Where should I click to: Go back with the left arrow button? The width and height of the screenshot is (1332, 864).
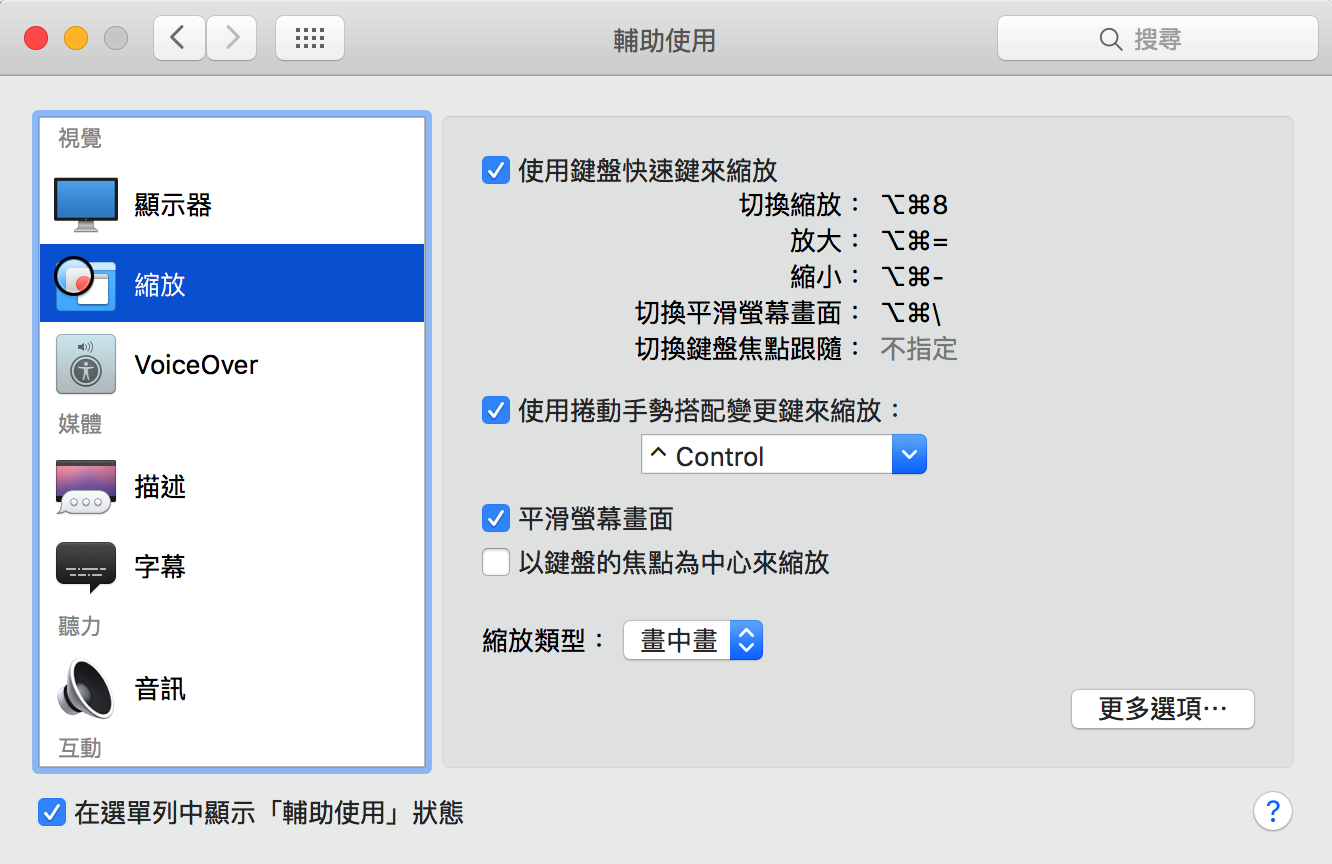179,39
